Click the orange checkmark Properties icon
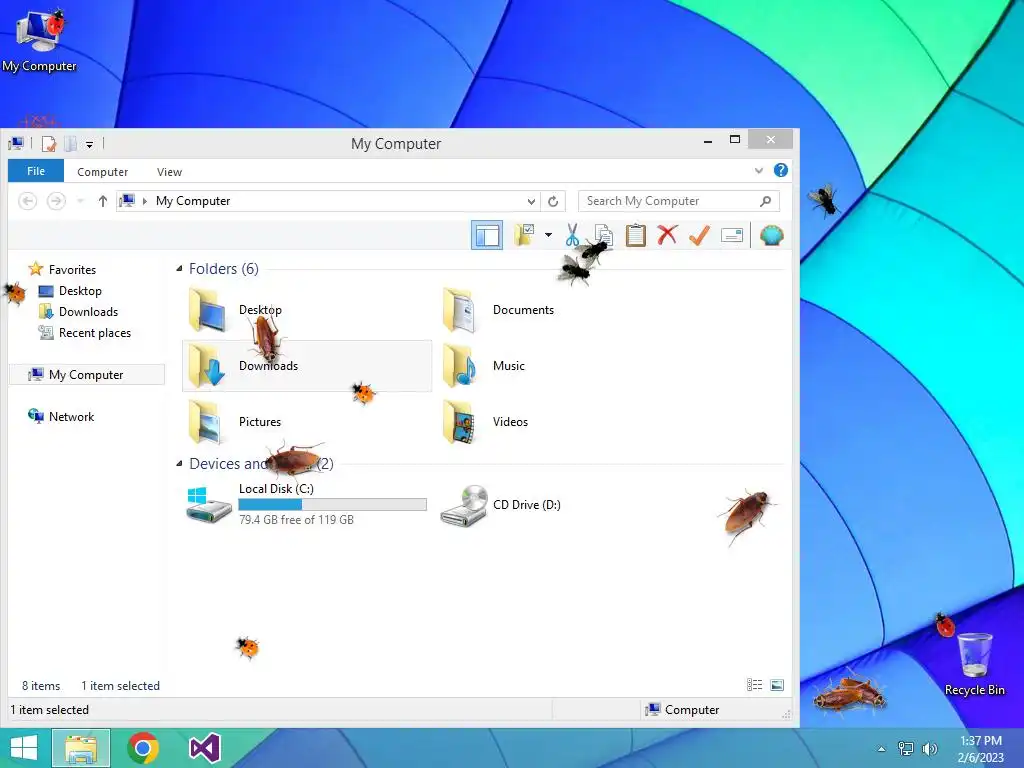Image resolution: width=1024 pixels, height=768 pixels. [699, 235]
